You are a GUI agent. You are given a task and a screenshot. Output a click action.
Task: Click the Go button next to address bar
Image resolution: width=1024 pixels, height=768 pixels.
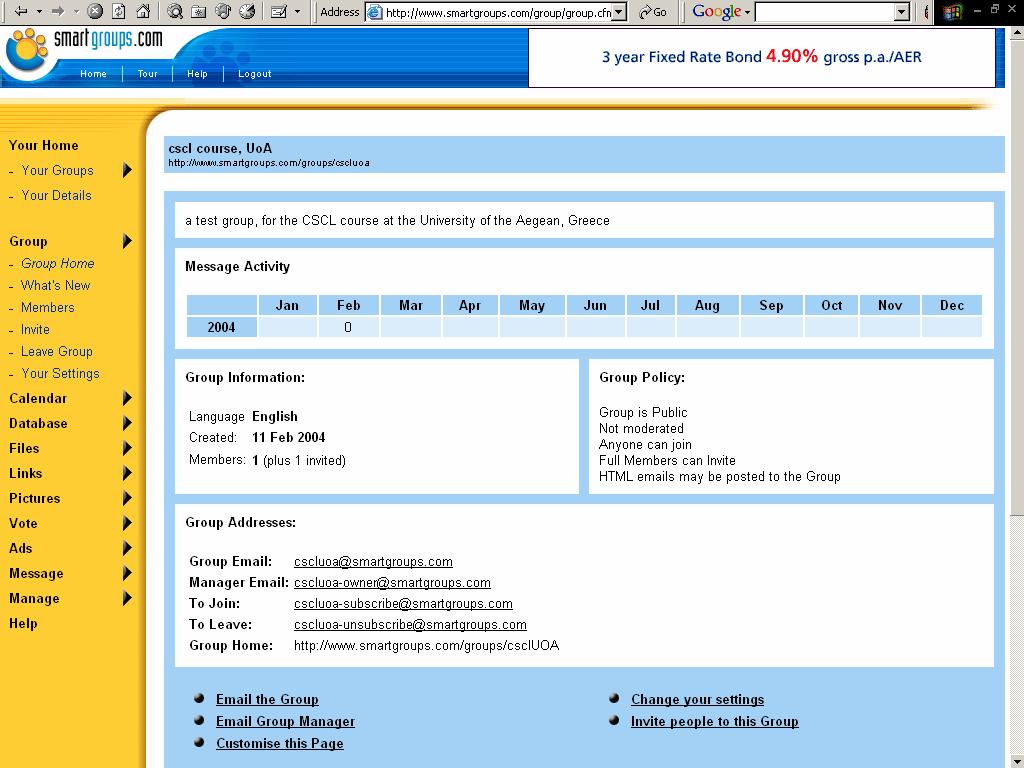pos(652,12)
